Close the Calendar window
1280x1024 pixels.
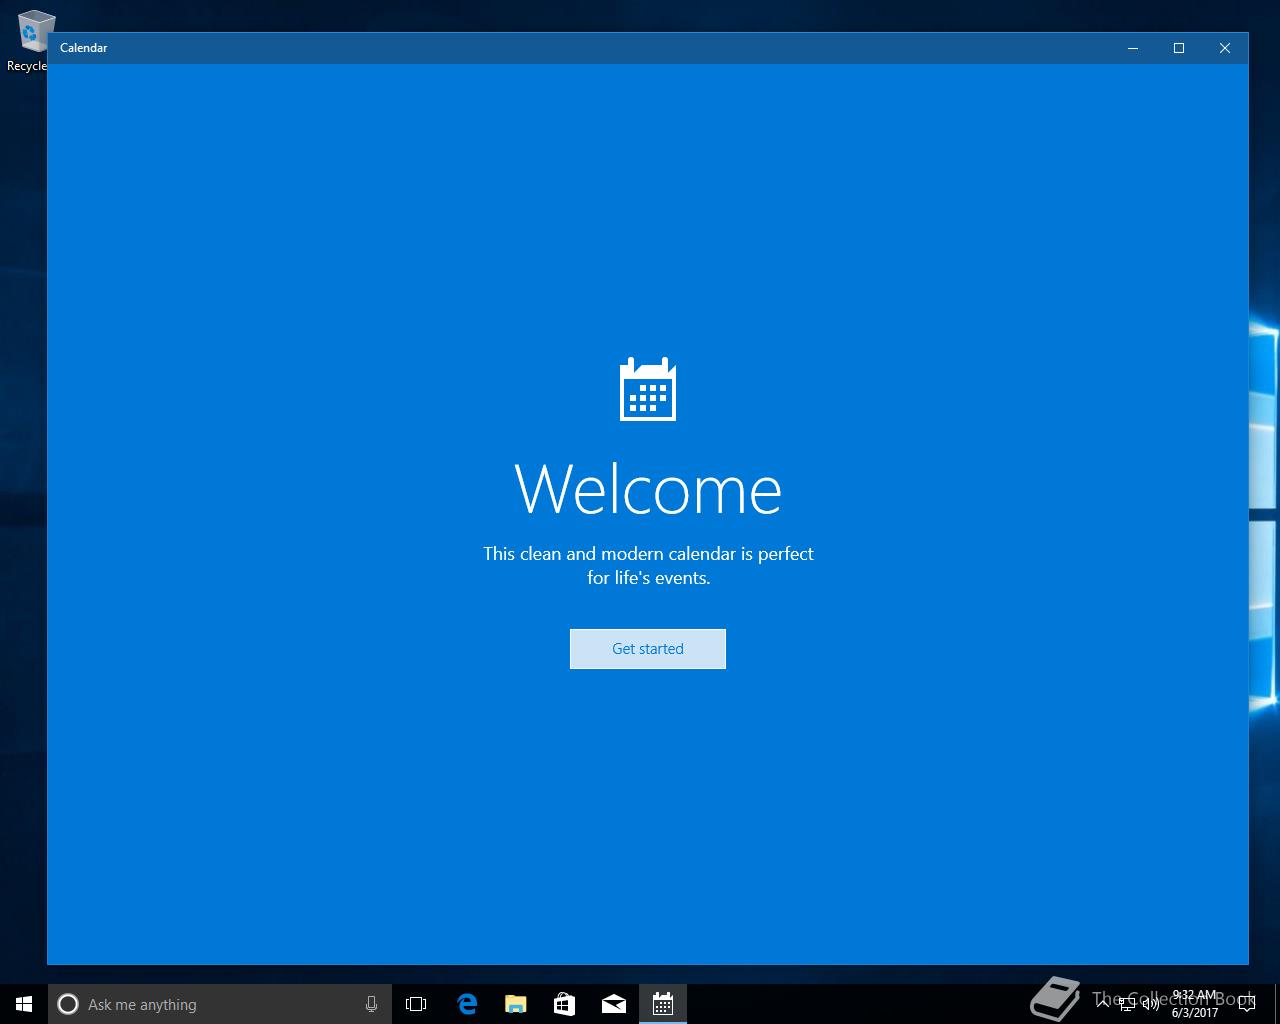point(1225,48)
